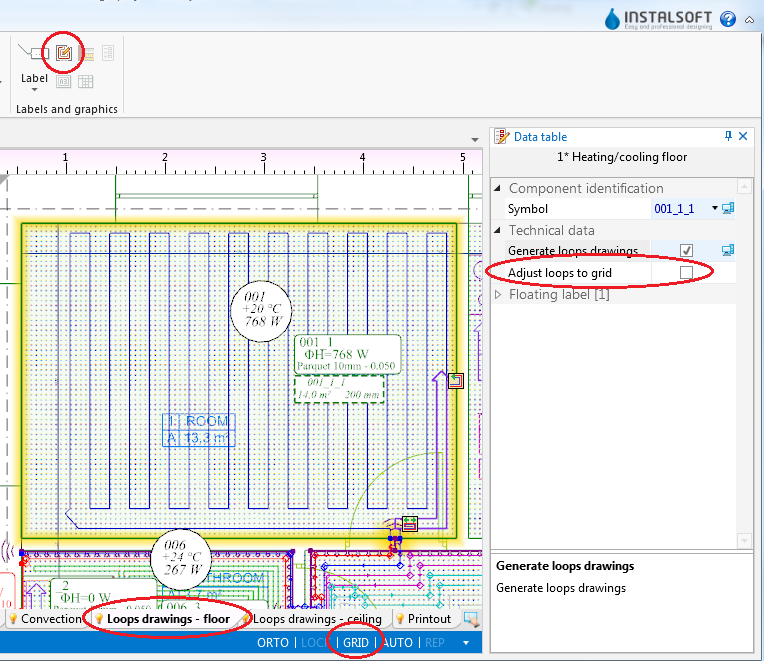Collapse the Component identification section

coord(500,188)
